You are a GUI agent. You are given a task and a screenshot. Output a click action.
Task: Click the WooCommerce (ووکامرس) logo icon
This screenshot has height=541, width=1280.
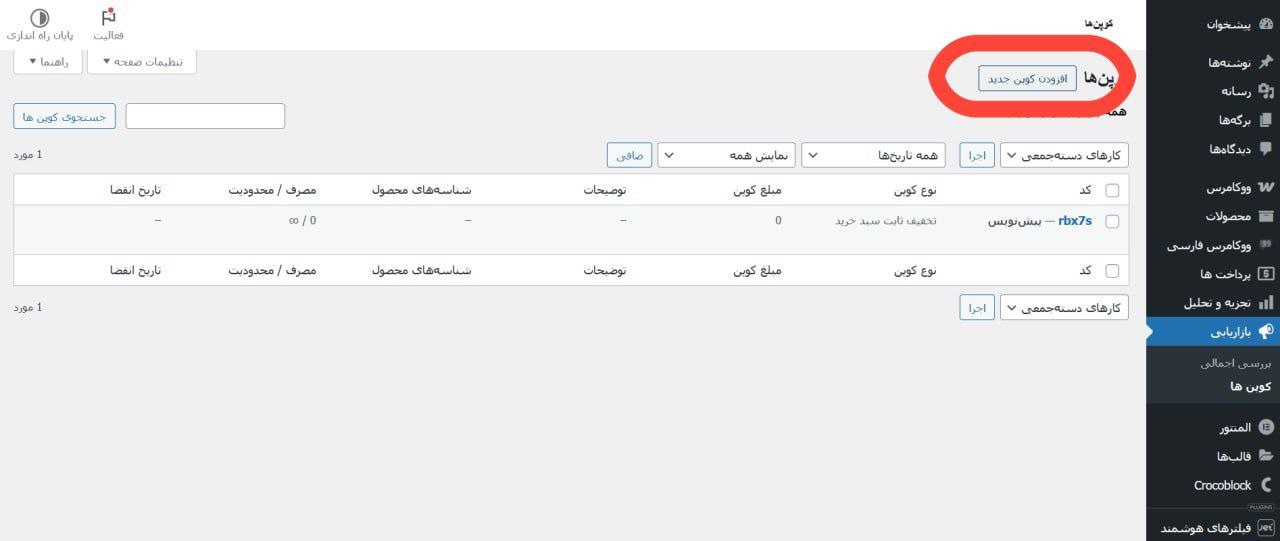(1266, 187)
